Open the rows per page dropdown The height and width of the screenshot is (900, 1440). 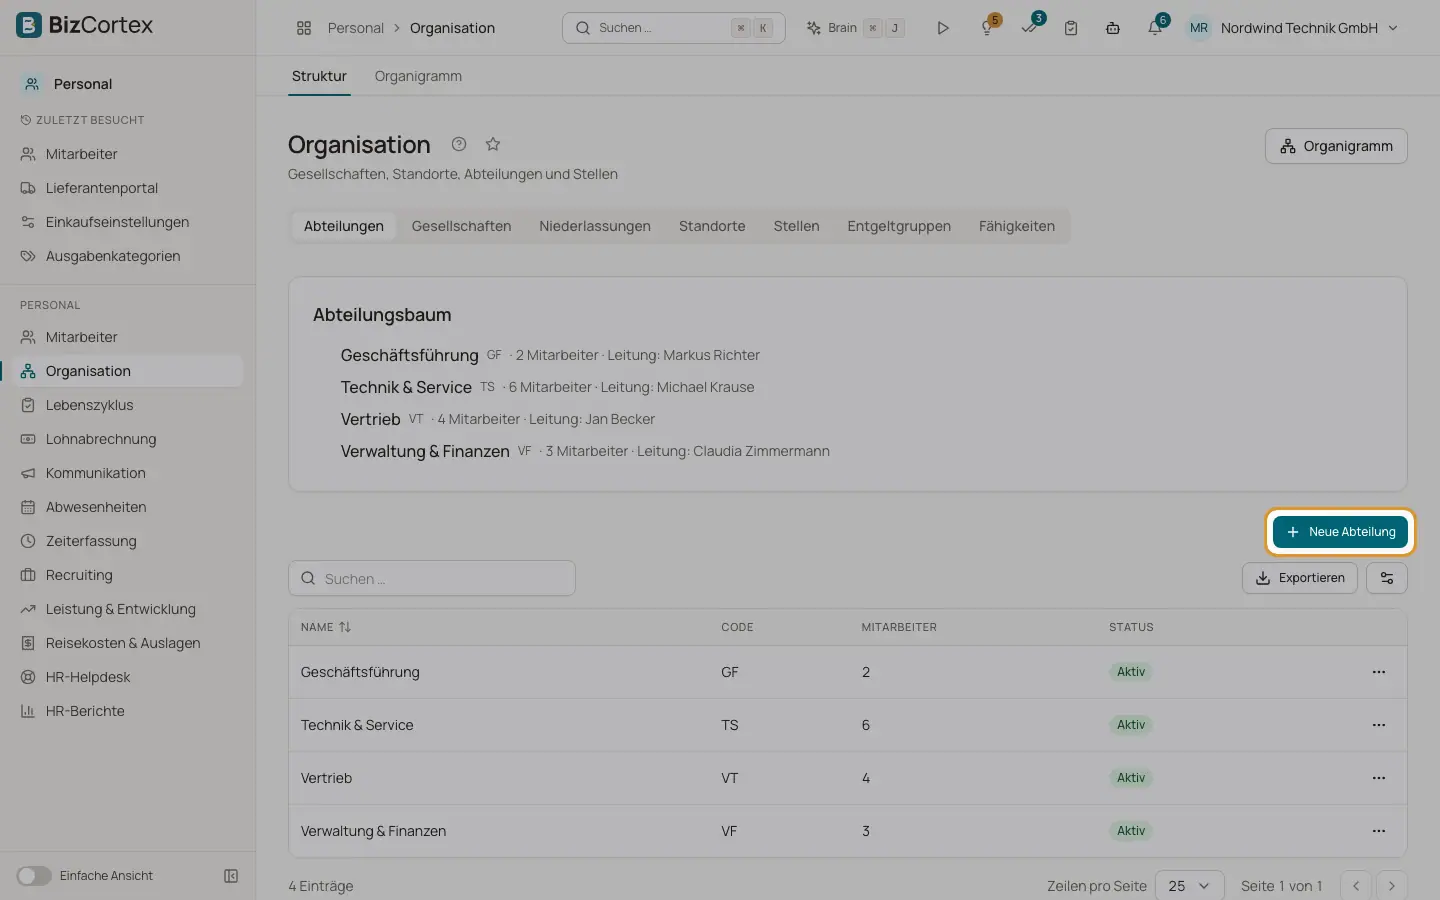pos(1189,886)
